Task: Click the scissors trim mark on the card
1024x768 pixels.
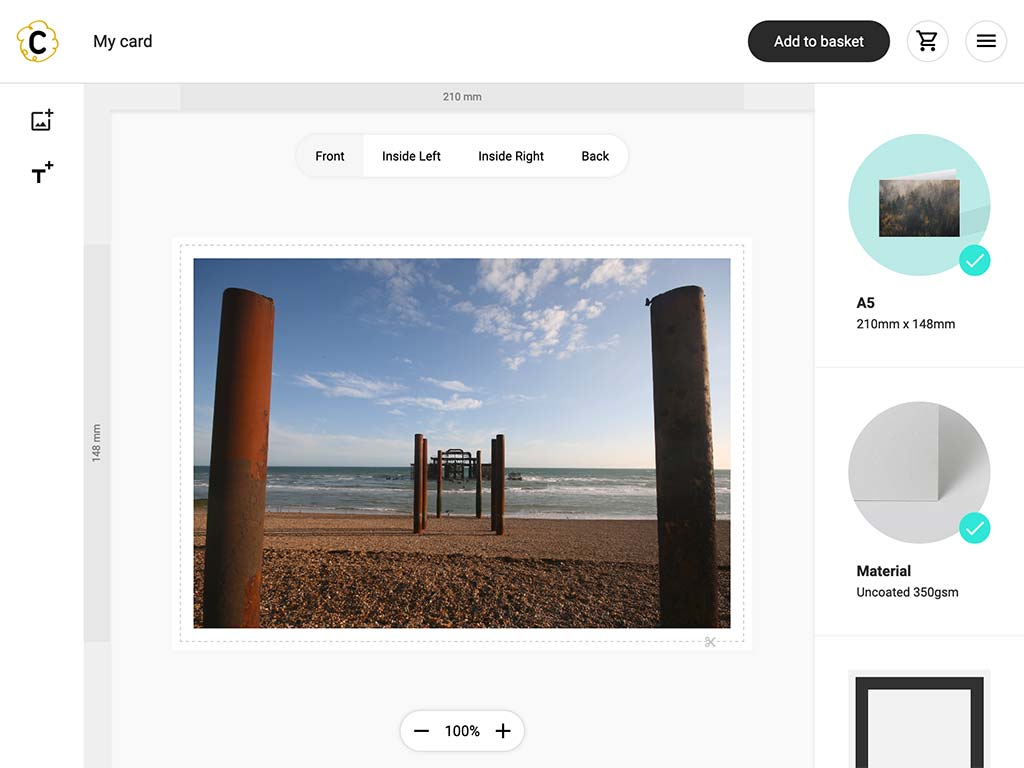Action: pyautogui.click(x=710, y=641)
